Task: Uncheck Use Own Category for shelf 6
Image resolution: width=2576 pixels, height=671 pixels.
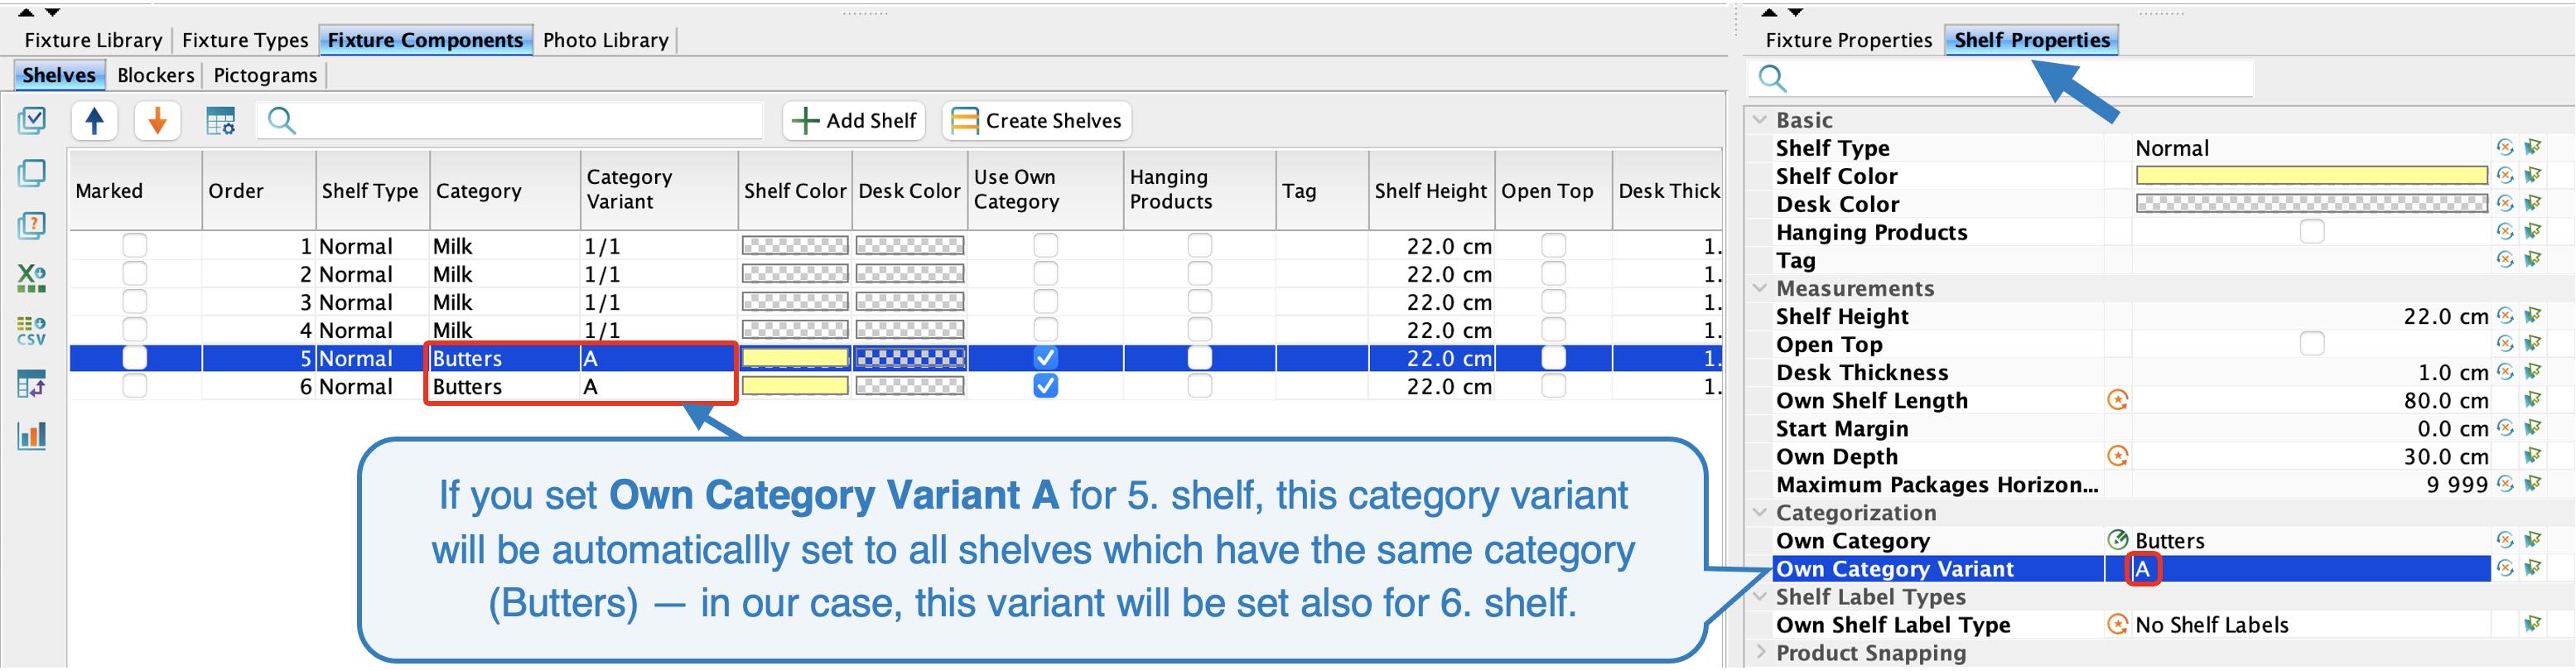Action: pyautogui.click(x=1045, y=386)
